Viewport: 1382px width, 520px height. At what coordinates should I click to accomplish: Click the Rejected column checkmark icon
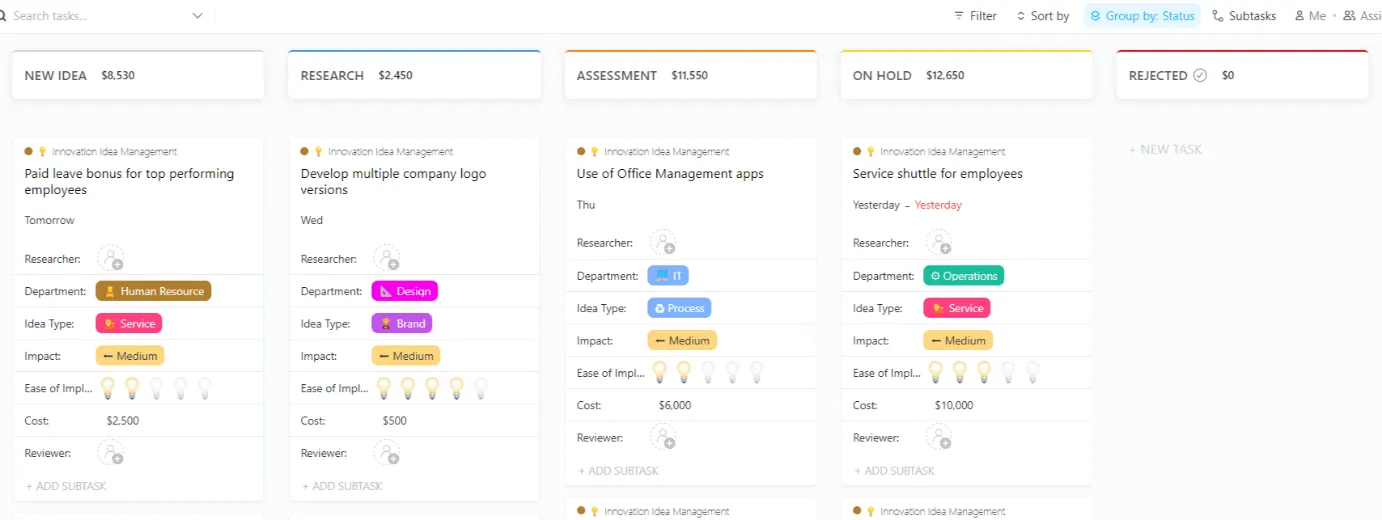pos(1200,75)
